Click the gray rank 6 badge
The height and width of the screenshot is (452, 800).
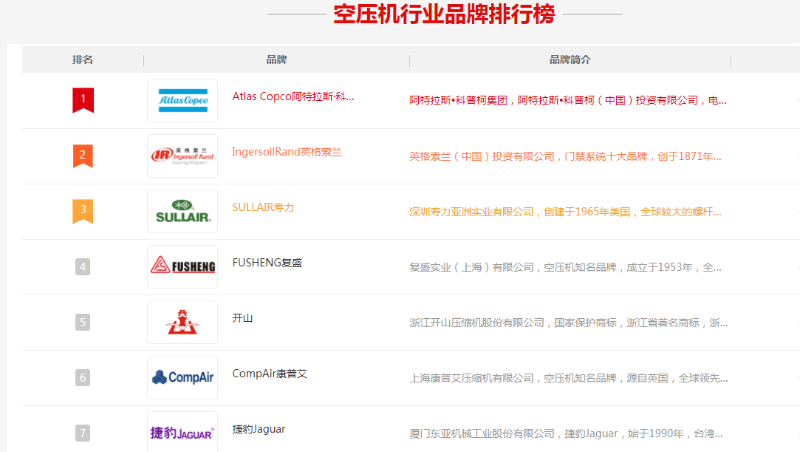tap(83, 378)
